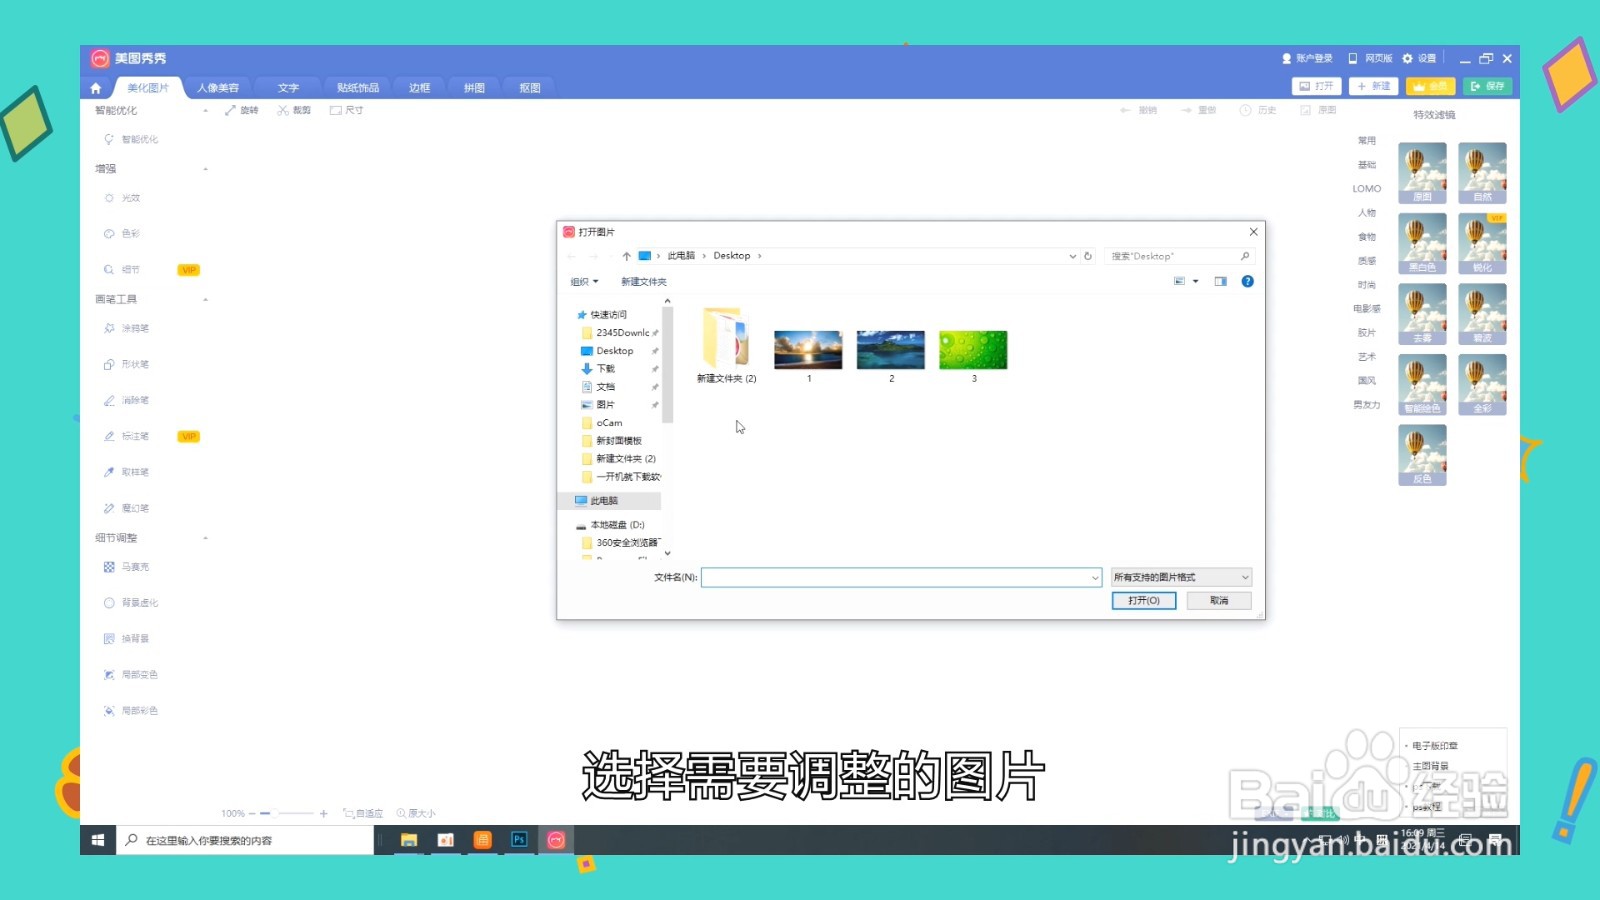Select the green image thumbnail 3
The height and width of the screenshot is (900, 1600).
pos(973,356)
